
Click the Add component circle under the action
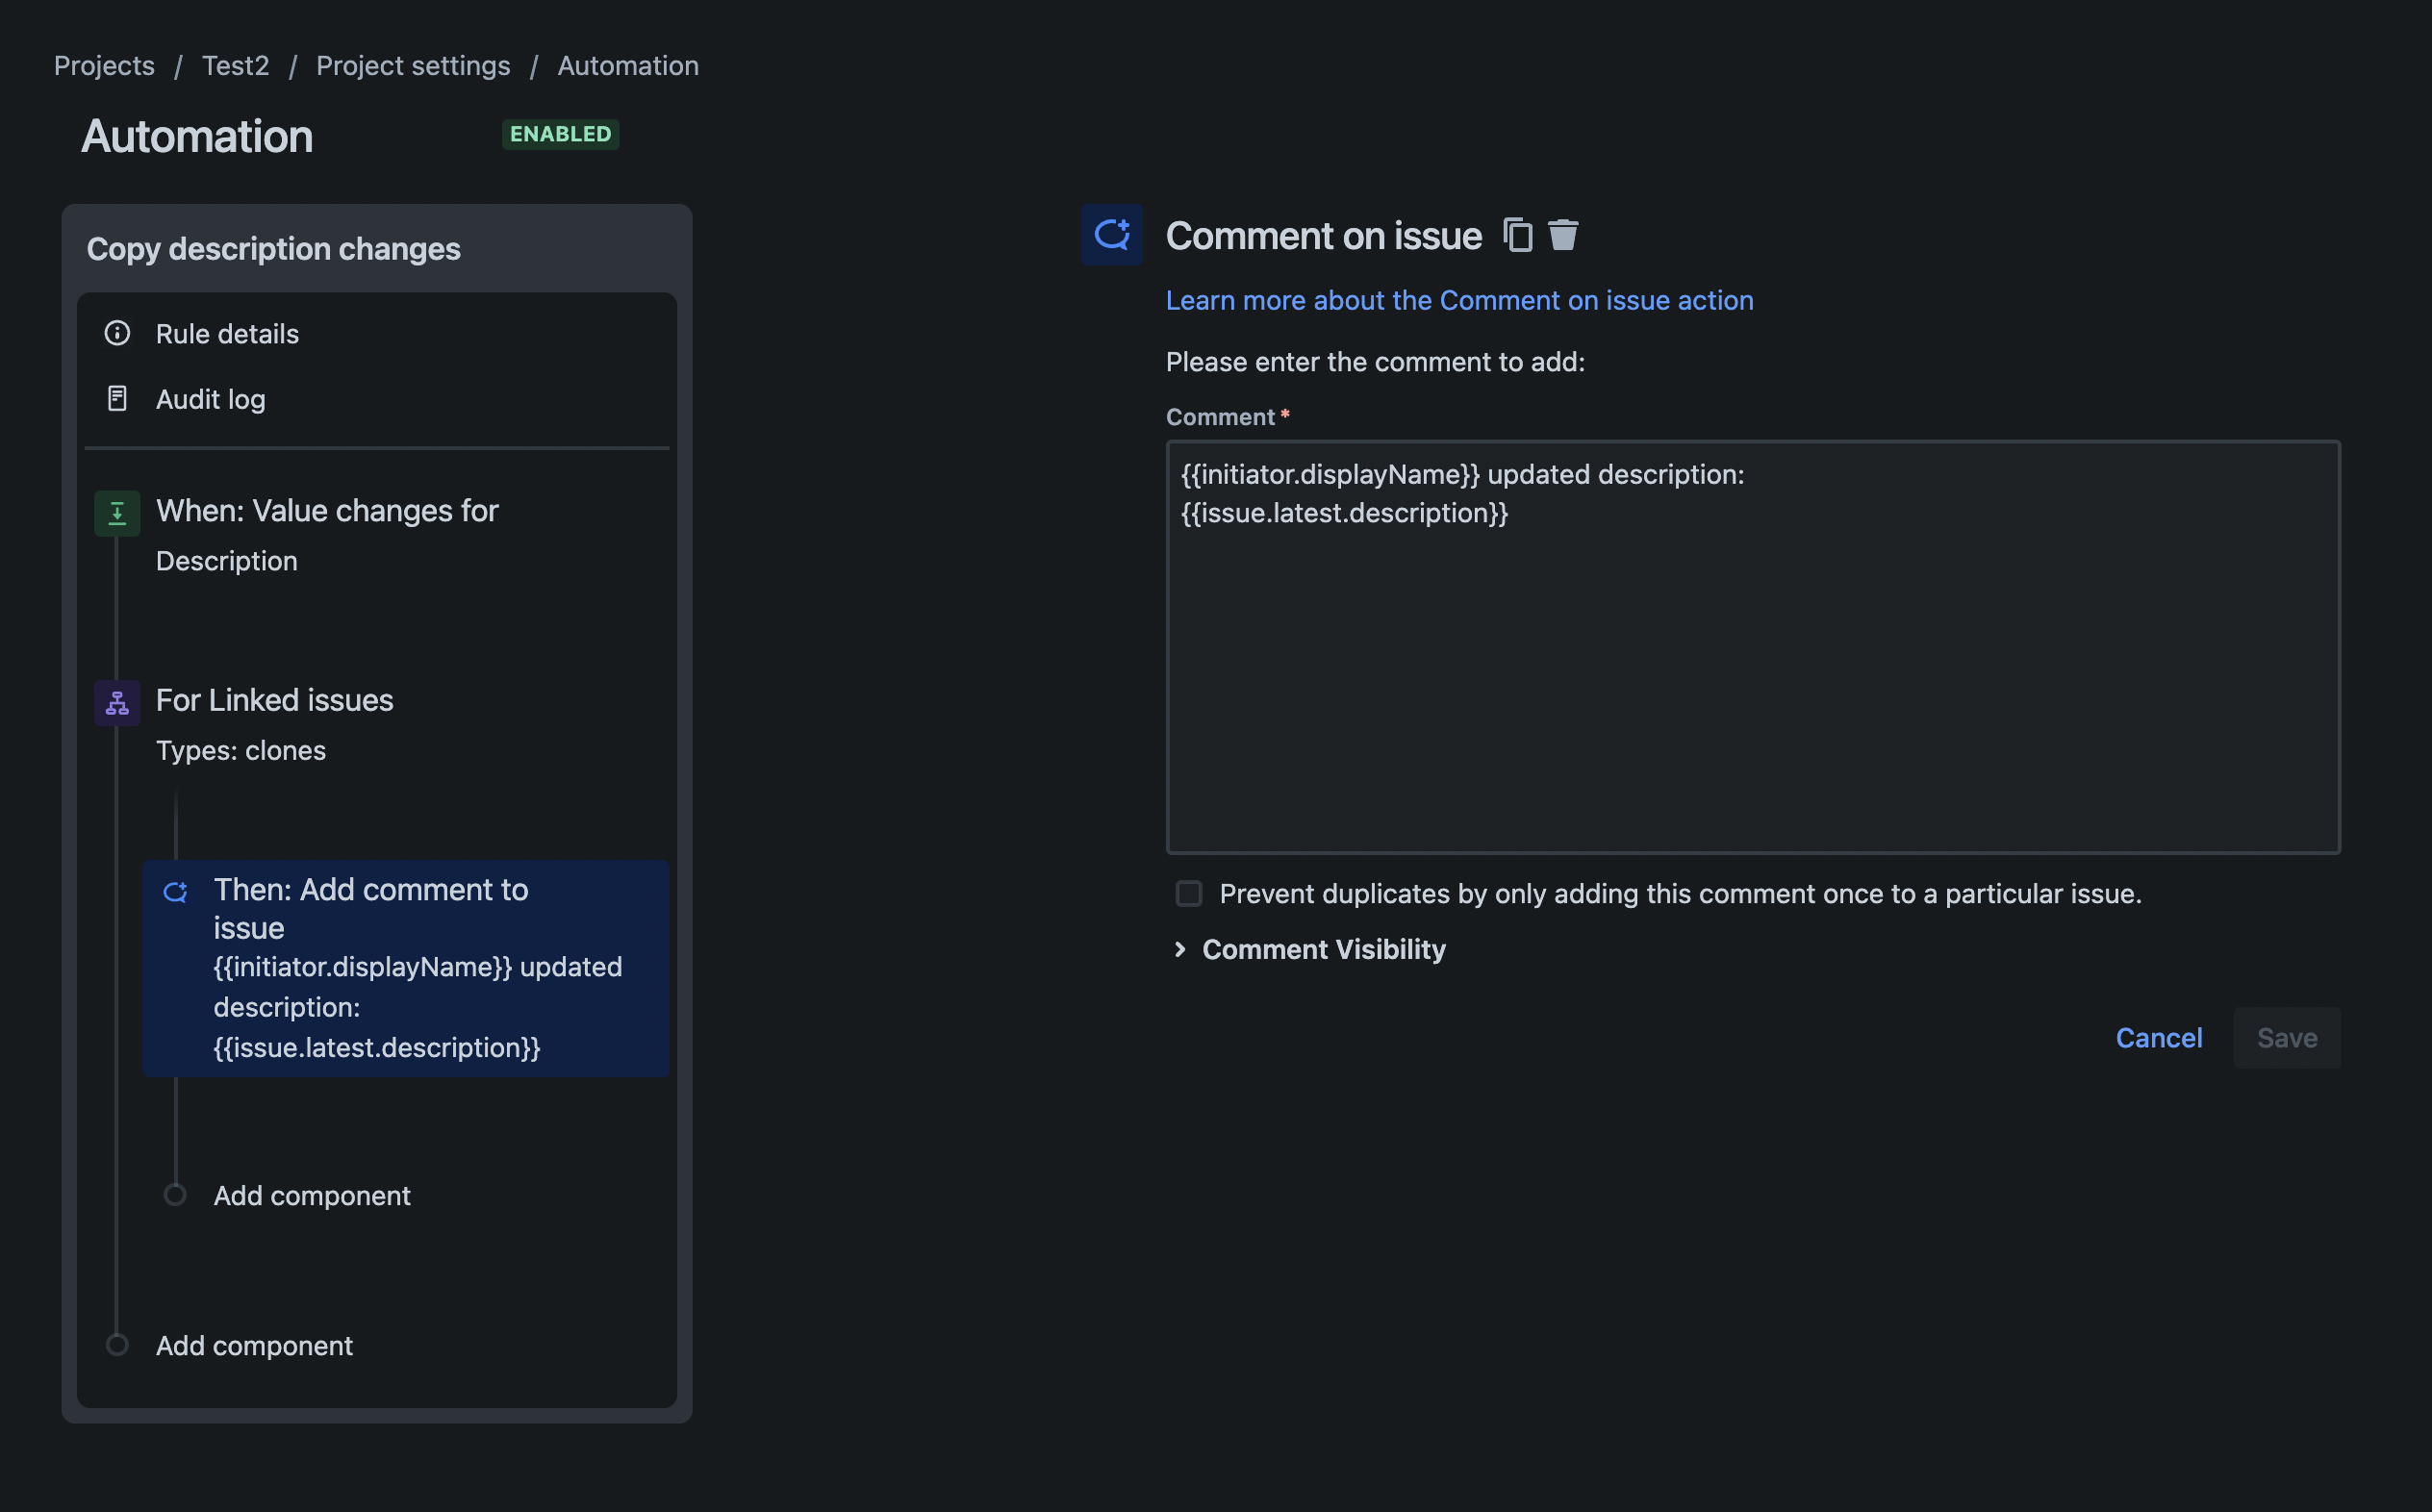pyautogui.click(x=176, y=1194)
